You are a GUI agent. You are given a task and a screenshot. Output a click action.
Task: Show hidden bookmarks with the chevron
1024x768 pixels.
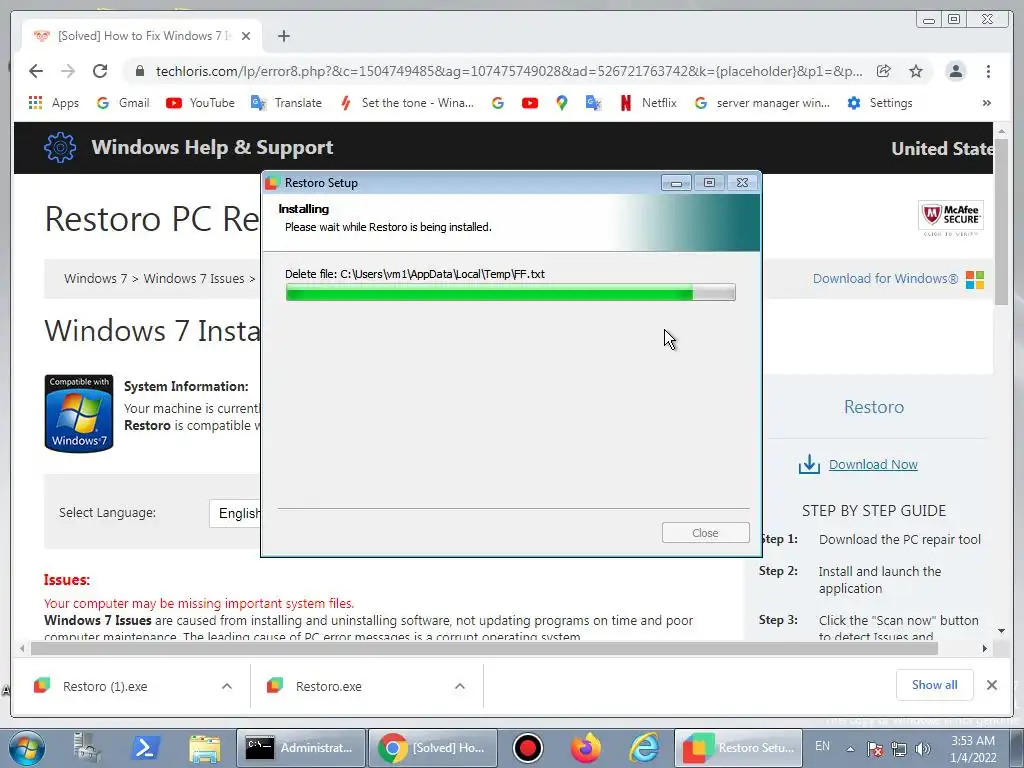click(x=986, y=103)
